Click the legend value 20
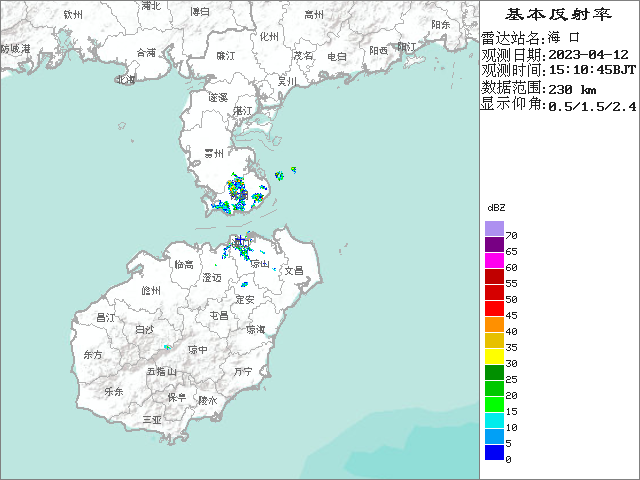 tap(511, 396)
